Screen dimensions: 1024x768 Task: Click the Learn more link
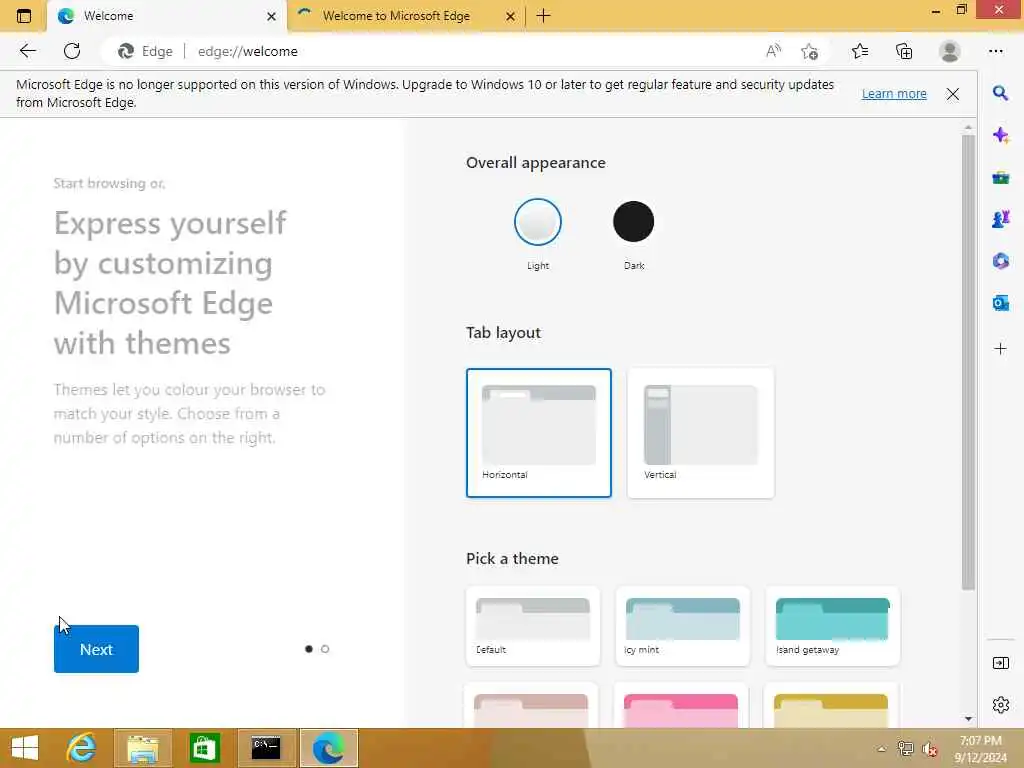pyautogui.click(x=894, y=94)
